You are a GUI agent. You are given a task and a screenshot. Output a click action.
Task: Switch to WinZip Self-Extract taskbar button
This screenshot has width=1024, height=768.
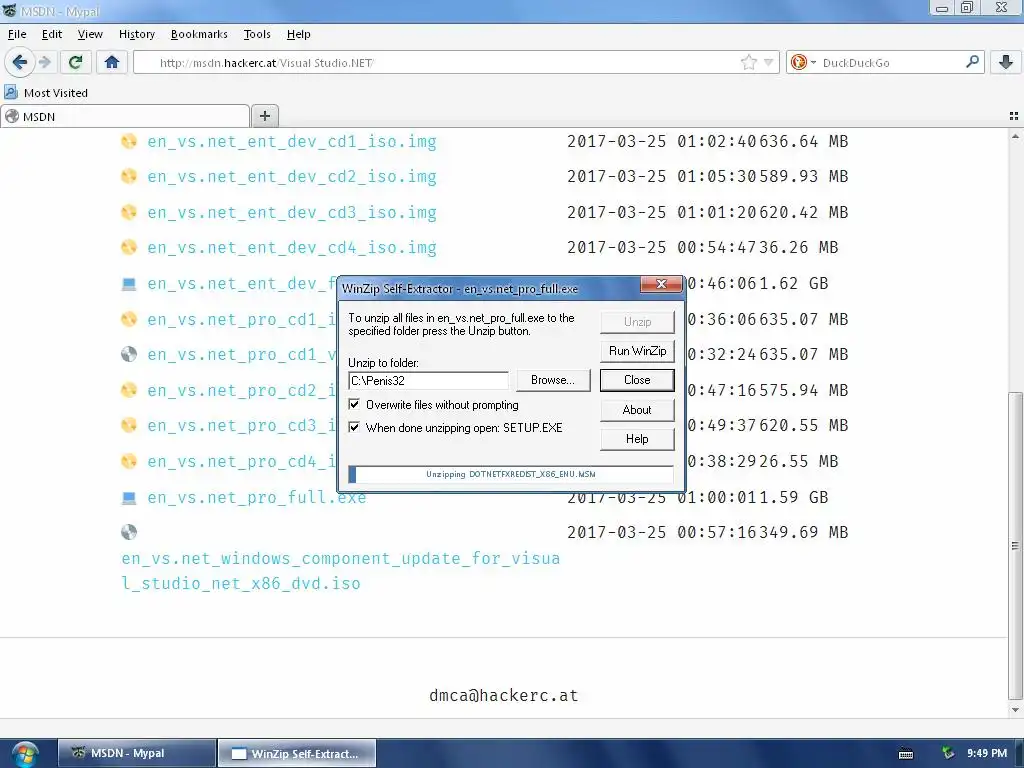296,753
